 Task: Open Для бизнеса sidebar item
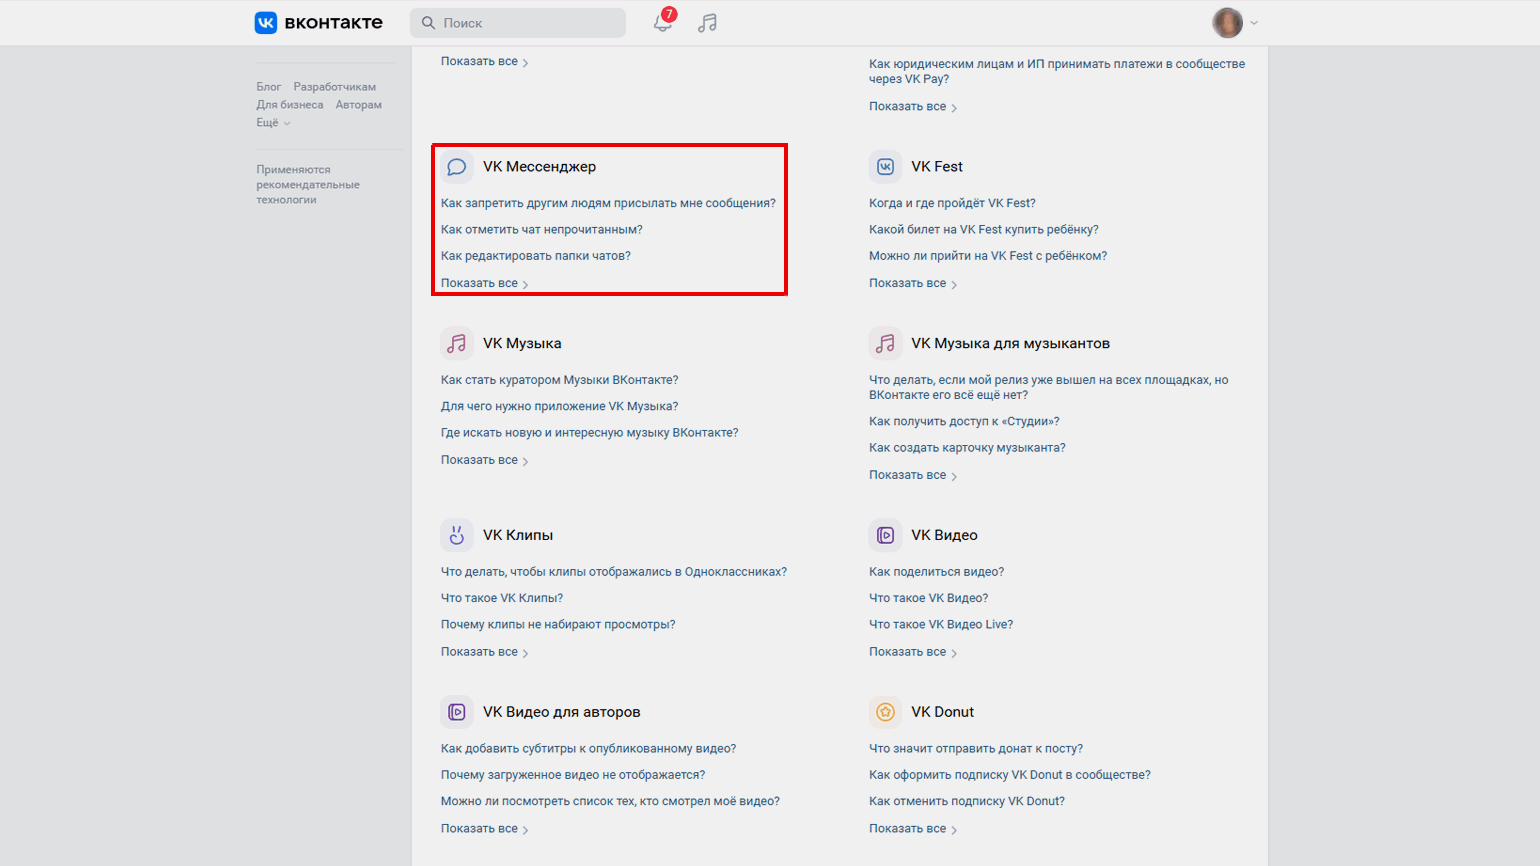290,105
